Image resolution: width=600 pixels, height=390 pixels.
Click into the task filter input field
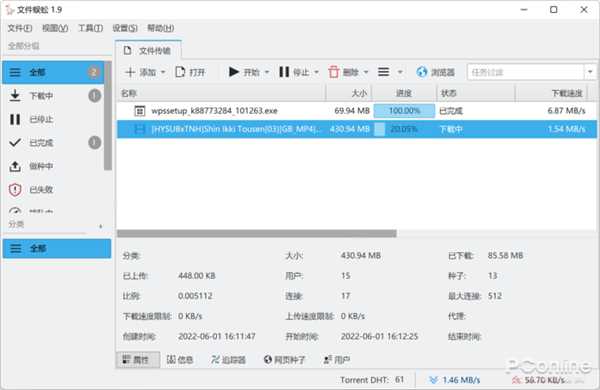525,72
